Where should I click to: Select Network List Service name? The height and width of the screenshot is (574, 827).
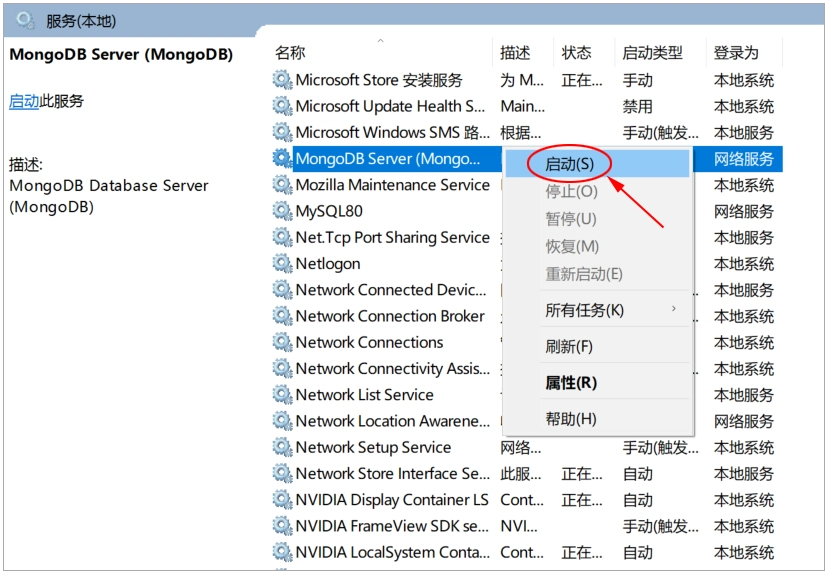click(x=364, y=395)
